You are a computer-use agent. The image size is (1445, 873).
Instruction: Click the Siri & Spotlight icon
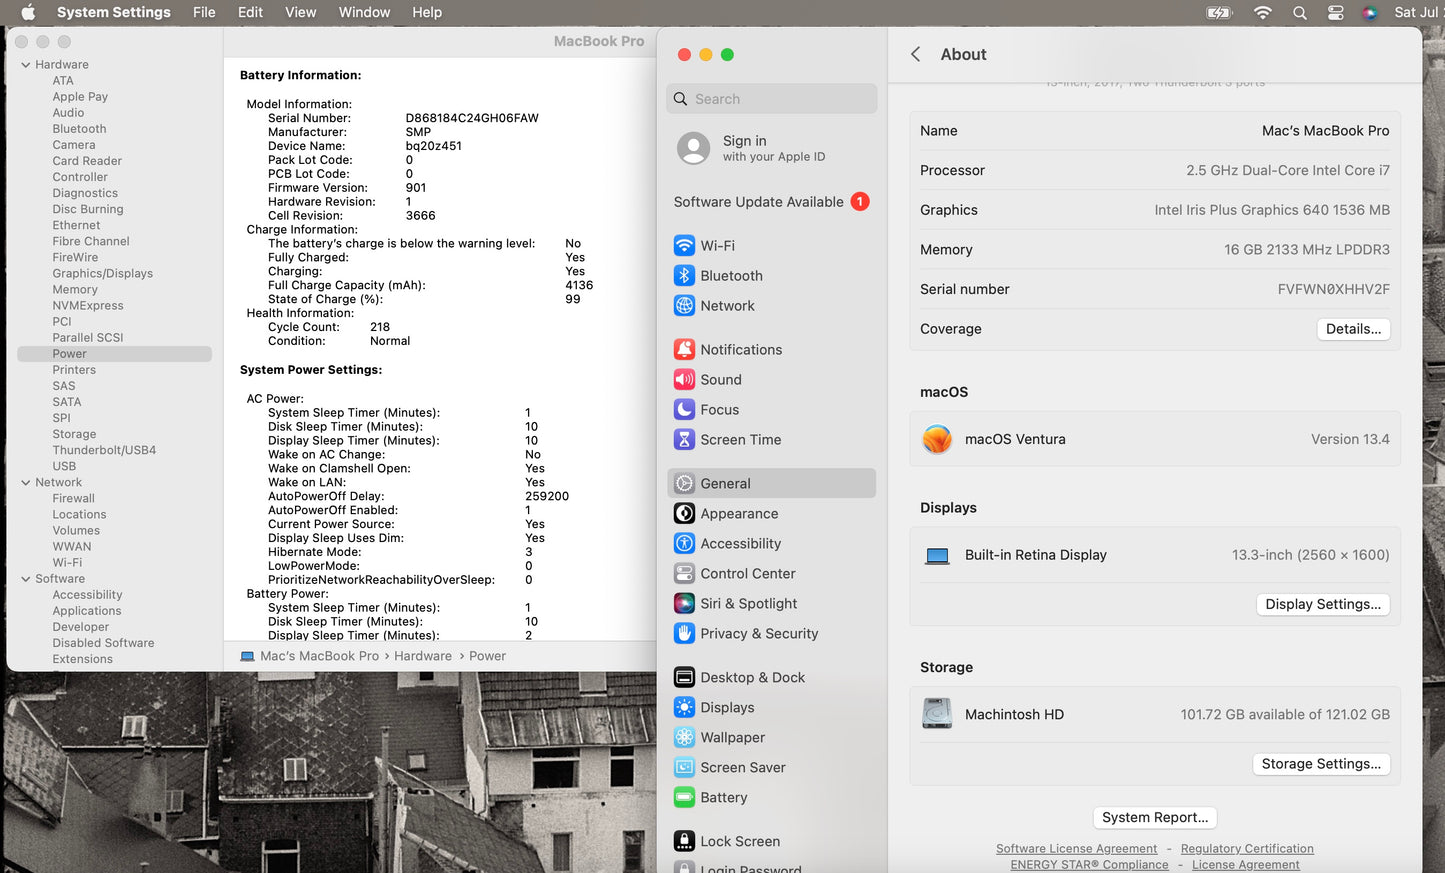pos(684,604)
